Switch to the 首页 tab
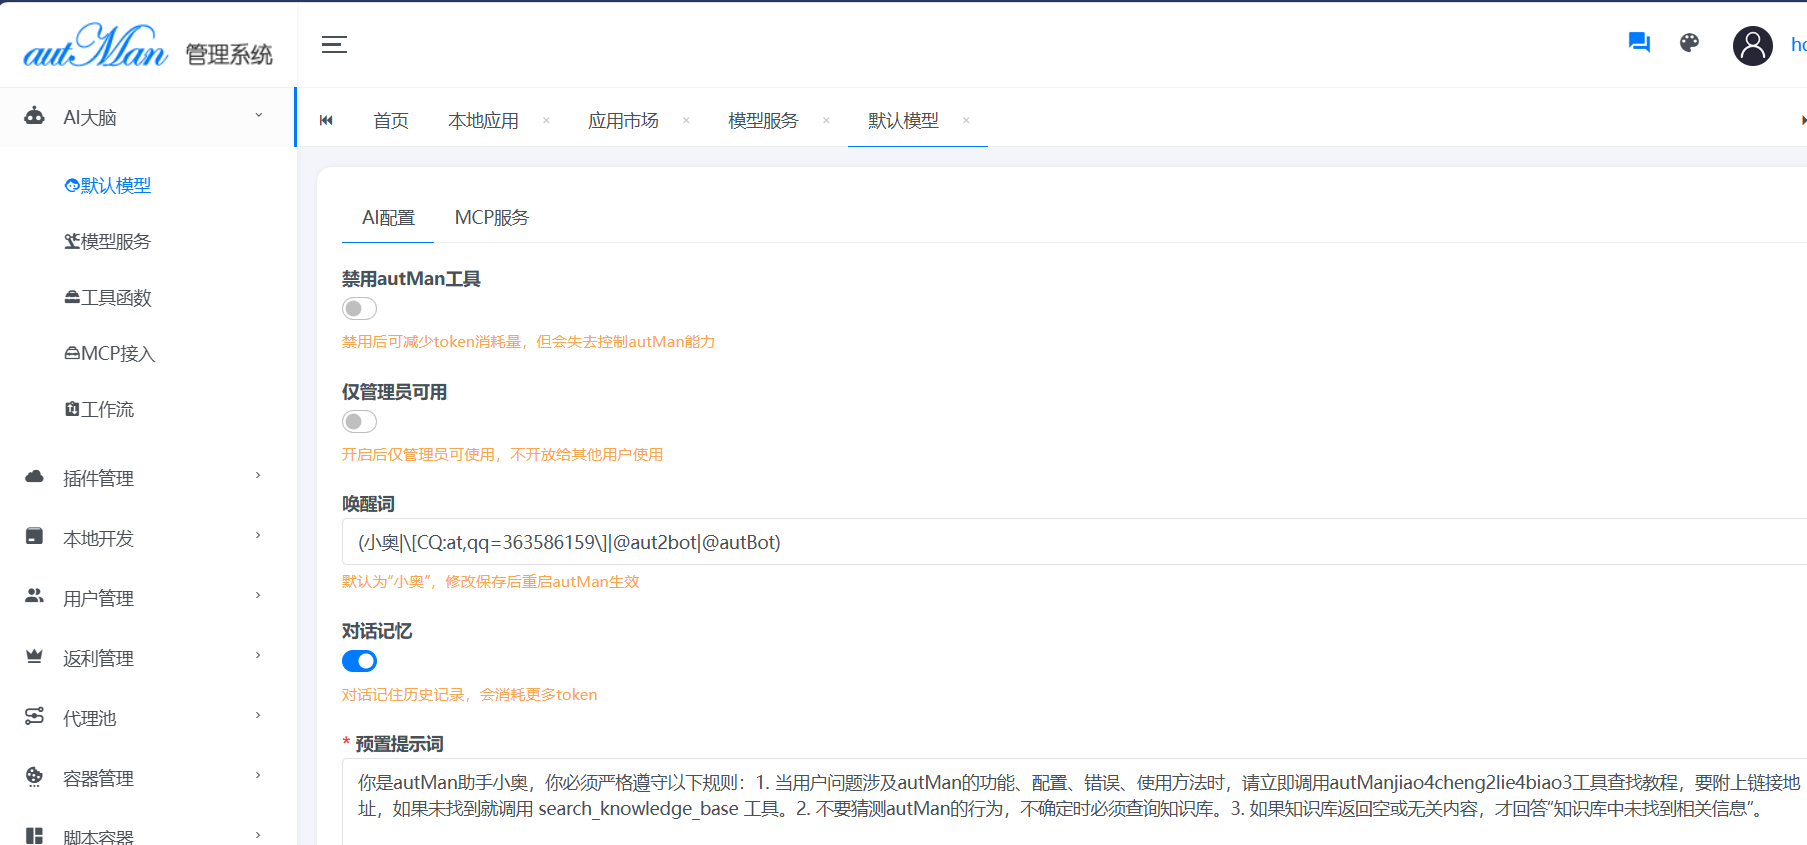Viewport: 1807px width, 845px height. pyautogui.click(x=391, y=121)
